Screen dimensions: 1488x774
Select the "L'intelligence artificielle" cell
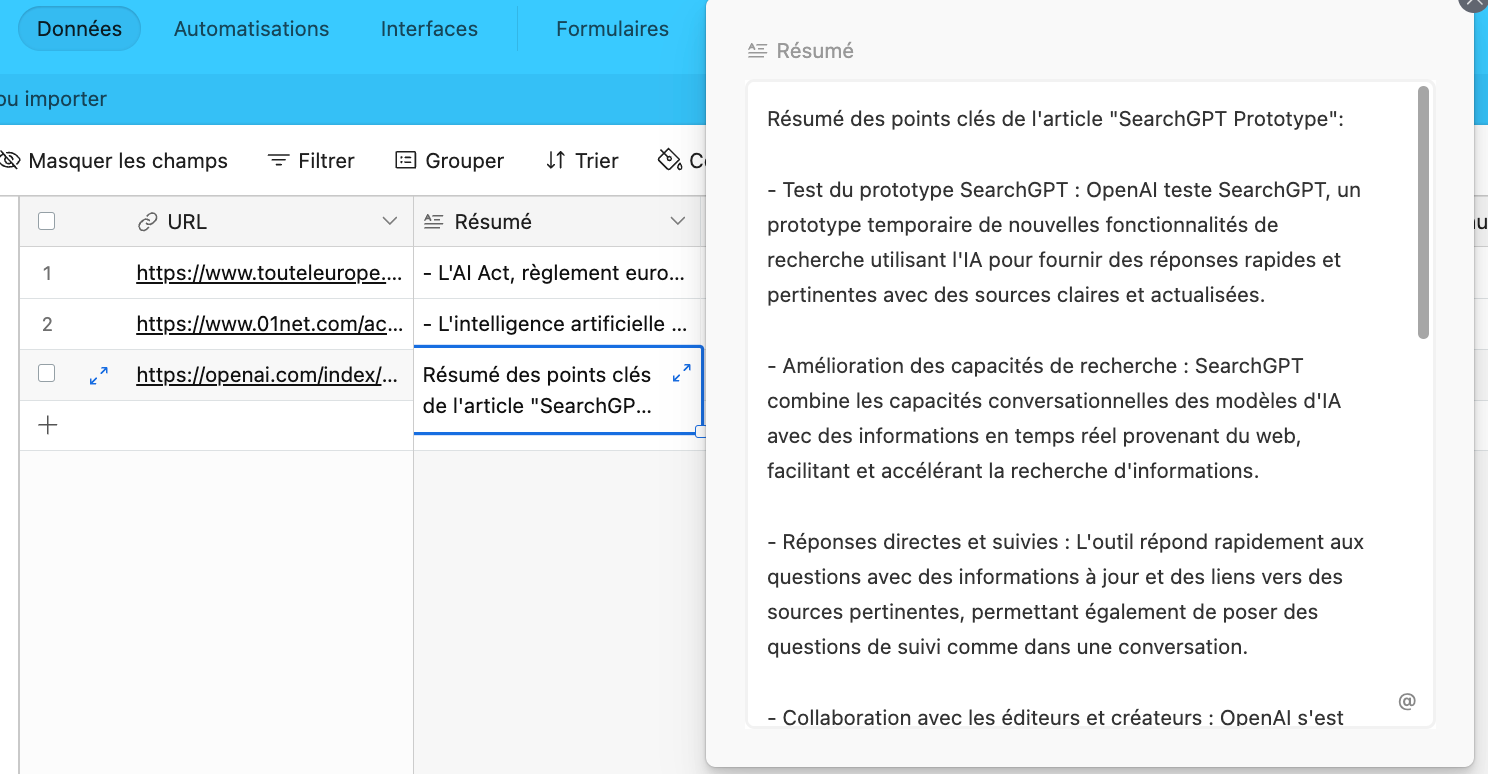pyautogui.click(x=557, y=324)
